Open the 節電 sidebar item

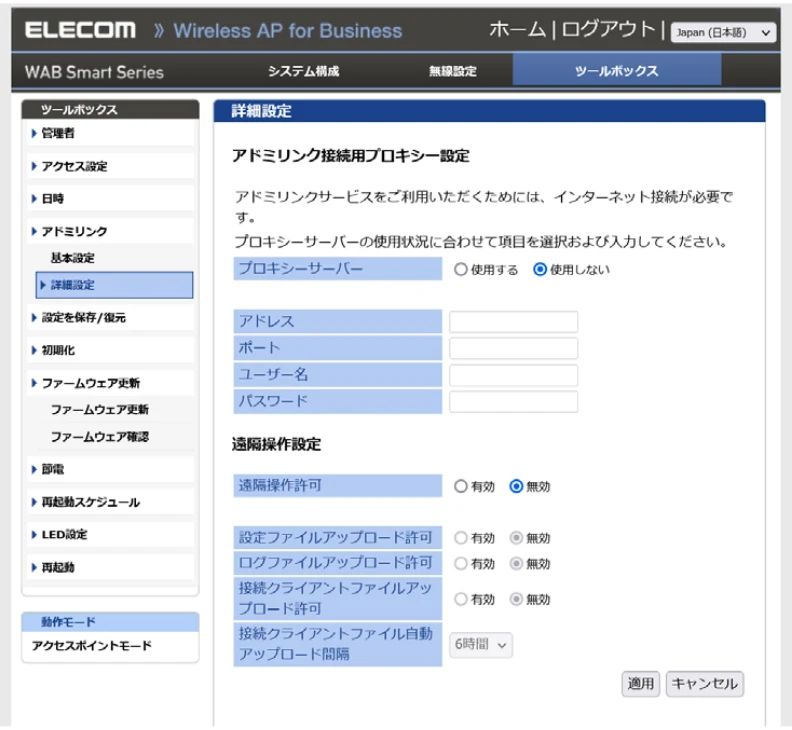pos(110,469)
